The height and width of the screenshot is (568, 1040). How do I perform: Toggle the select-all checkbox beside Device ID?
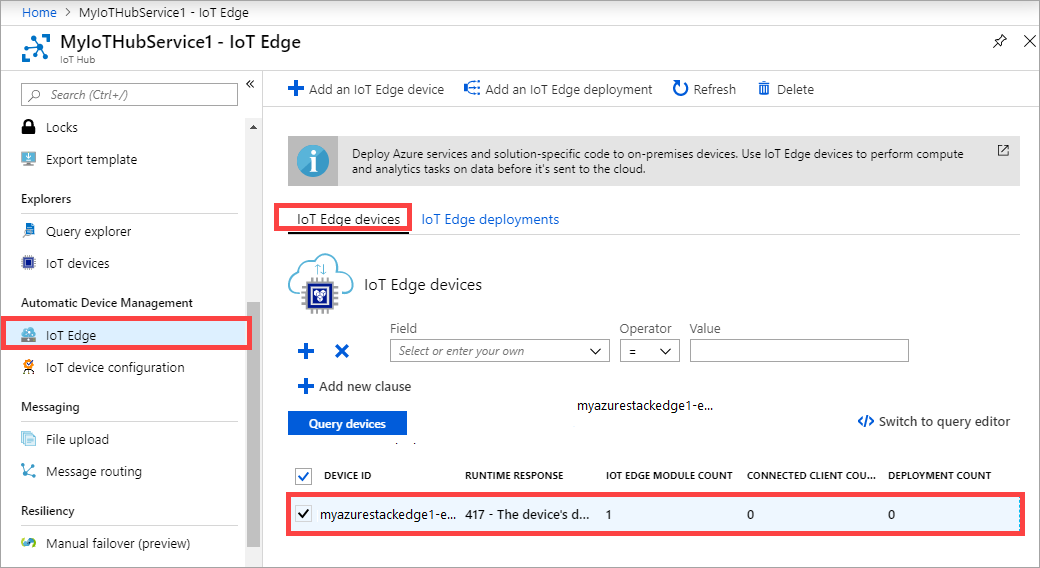click(x=304, y=475)
